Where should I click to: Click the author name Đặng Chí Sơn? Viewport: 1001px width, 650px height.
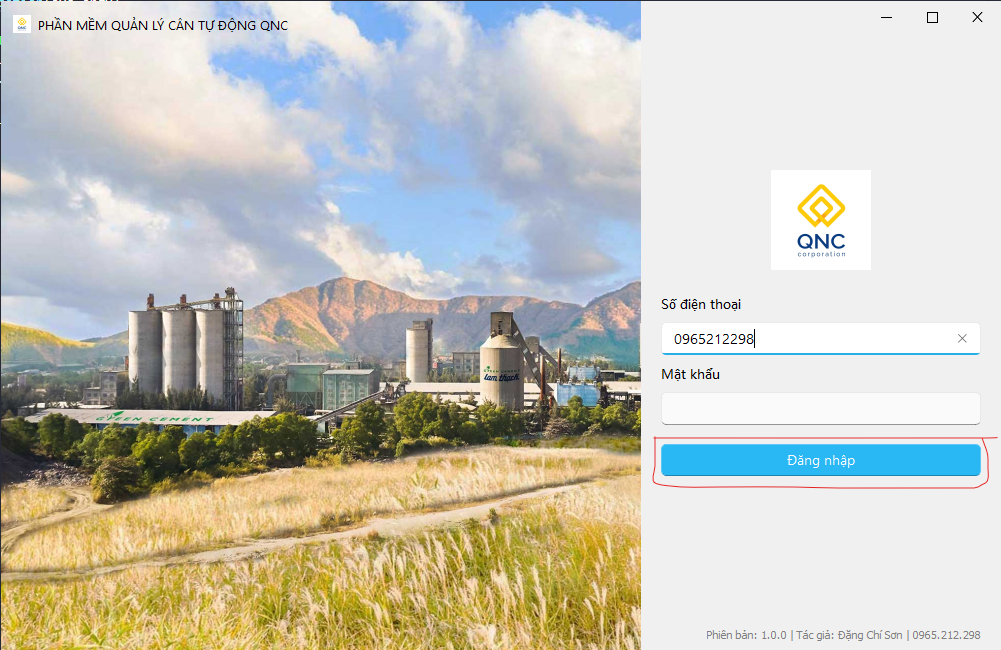(870, 635)
